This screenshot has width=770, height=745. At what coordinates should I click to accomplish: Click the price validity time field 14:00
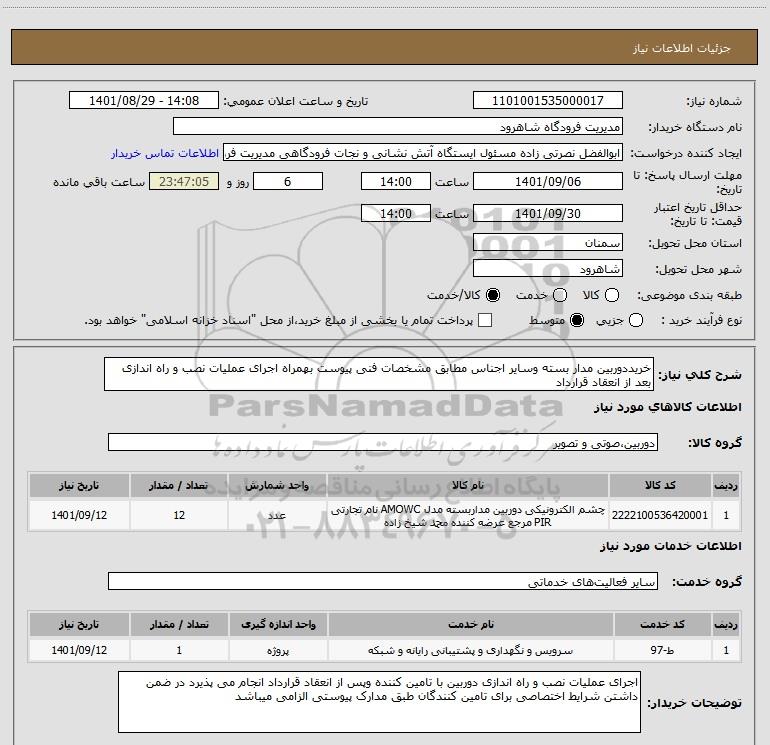(x=396, y=213)
